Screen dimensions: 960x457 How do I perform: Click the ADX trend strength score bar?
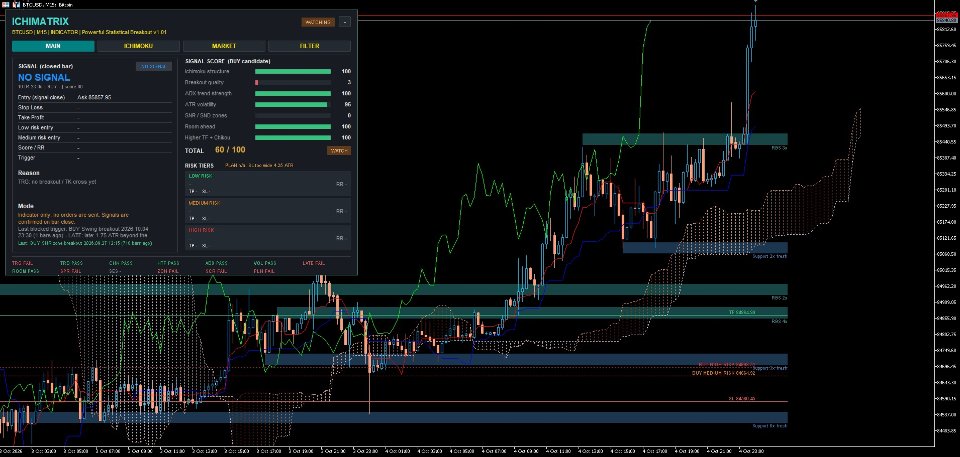coord(293,94)
